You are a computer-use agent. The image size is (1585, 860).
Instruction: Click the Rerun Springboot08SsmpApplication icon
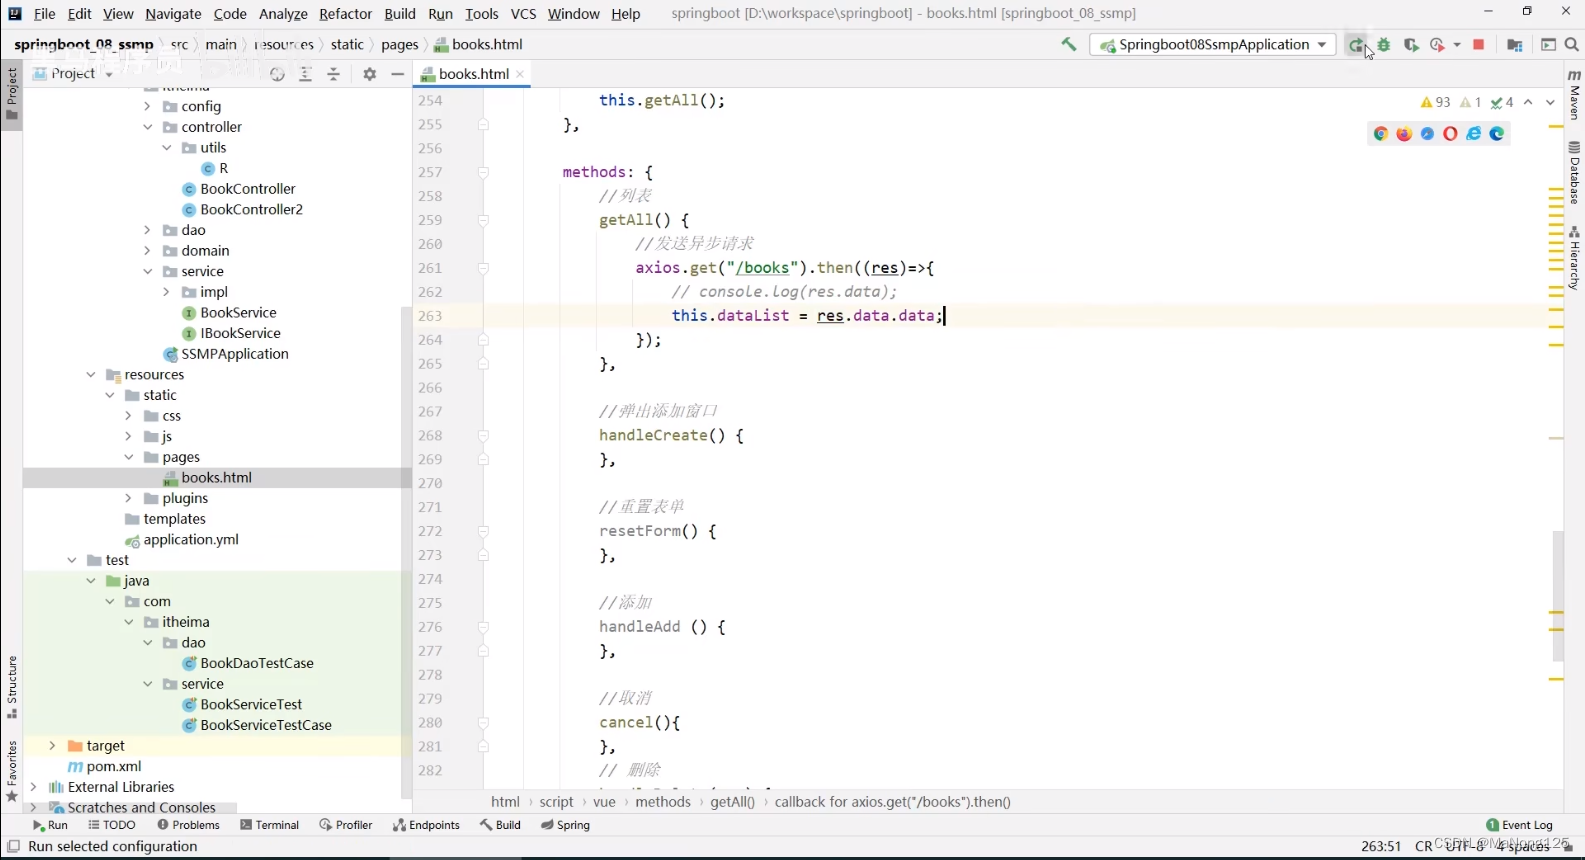point(1356,45)
